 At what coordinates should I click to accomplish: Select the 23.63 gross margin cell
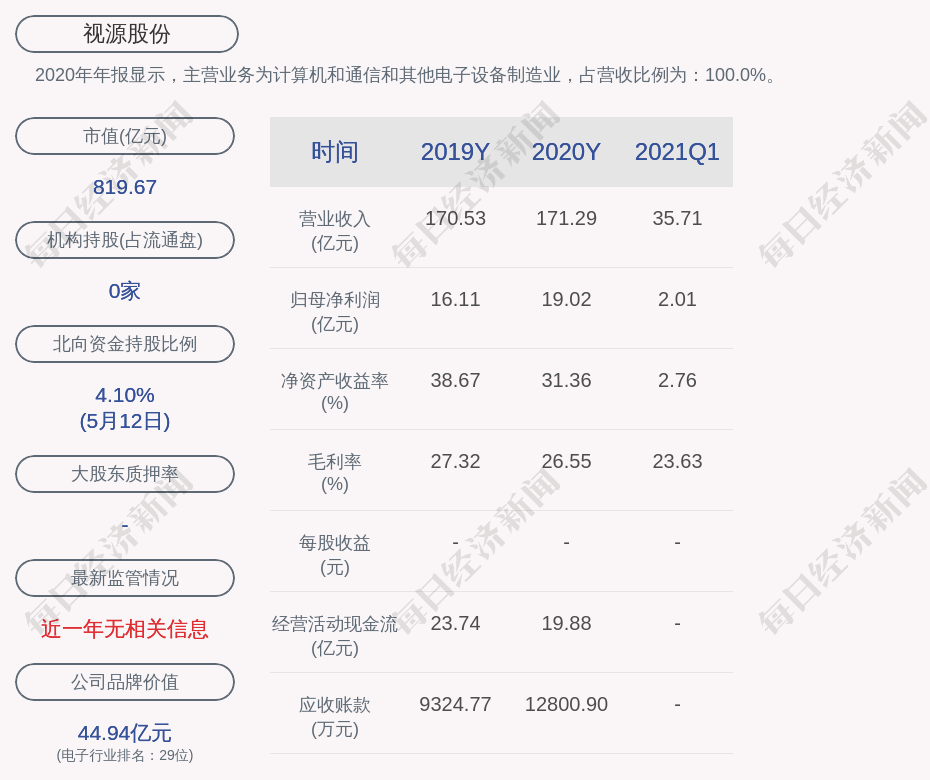tap(677, 461)
